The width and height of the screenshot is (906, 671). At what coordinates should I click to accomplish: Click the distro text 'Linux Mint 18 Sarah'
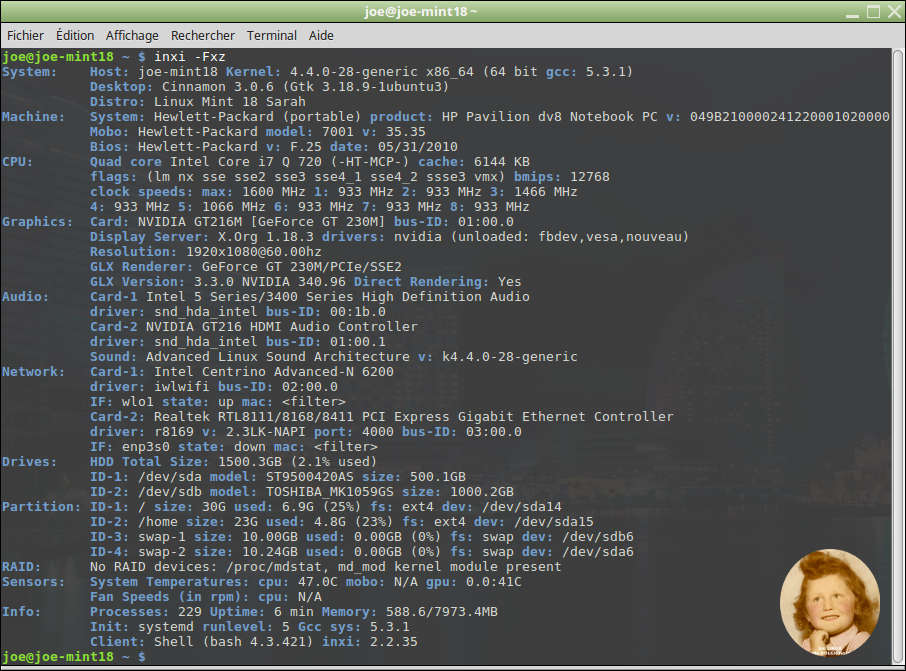tap(229, 102)
